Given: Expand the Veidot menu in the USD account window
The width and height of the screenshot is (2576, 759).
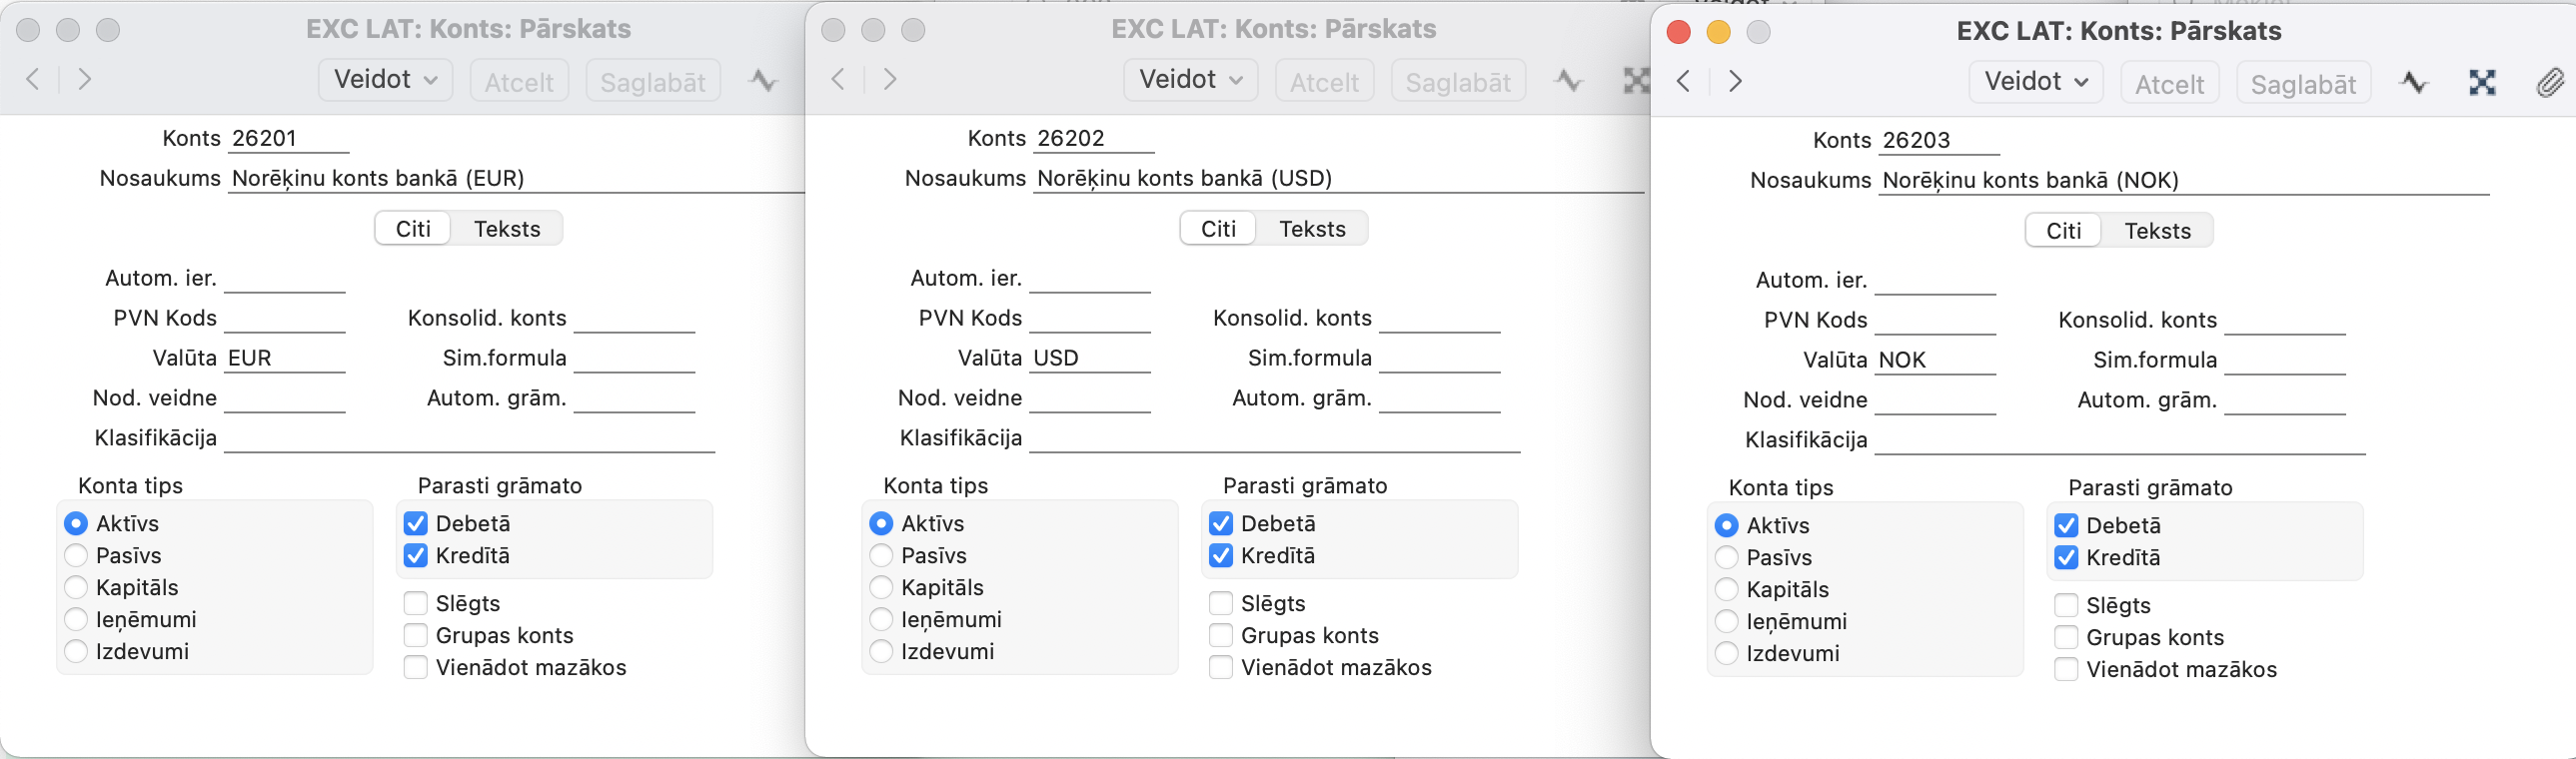Looking at the screenshot, I should [x=1190, y=80].
